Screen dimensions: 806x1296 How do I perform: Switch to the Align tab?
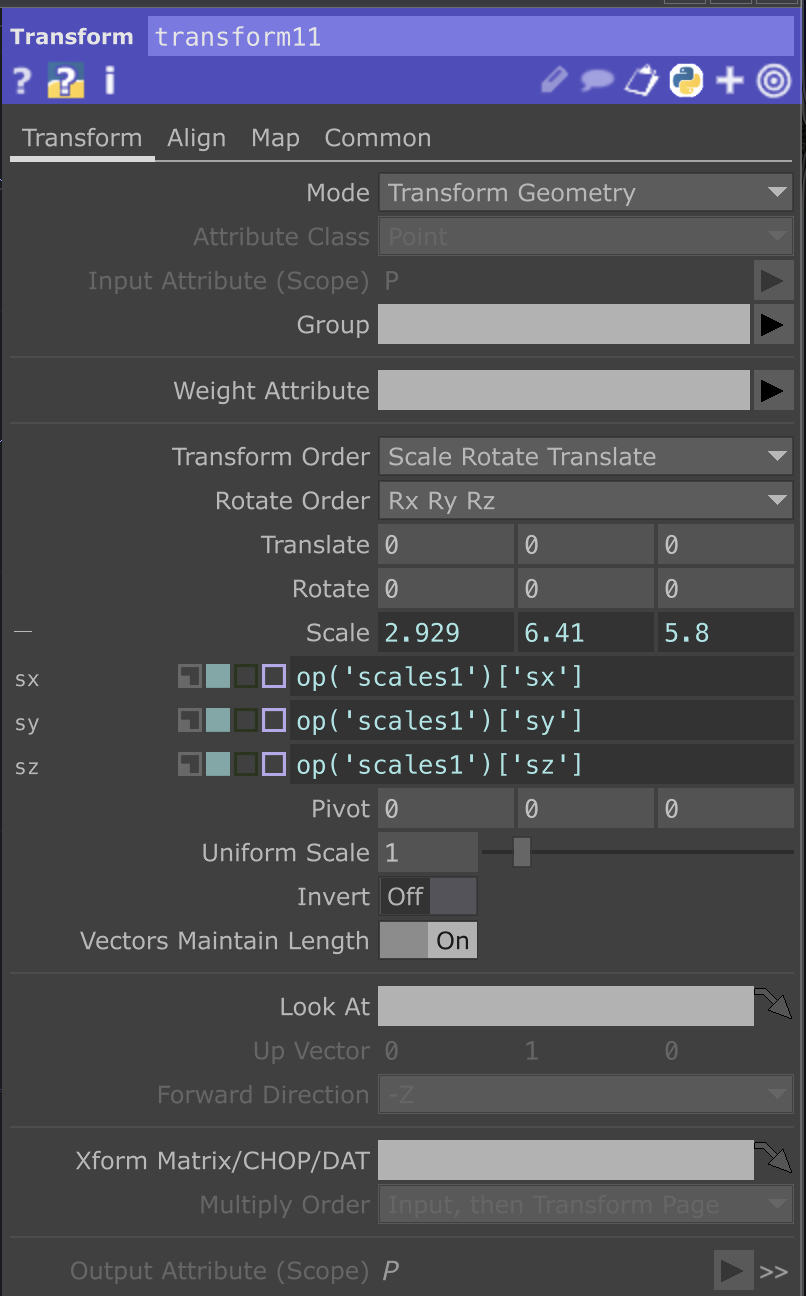coord(196,138)
